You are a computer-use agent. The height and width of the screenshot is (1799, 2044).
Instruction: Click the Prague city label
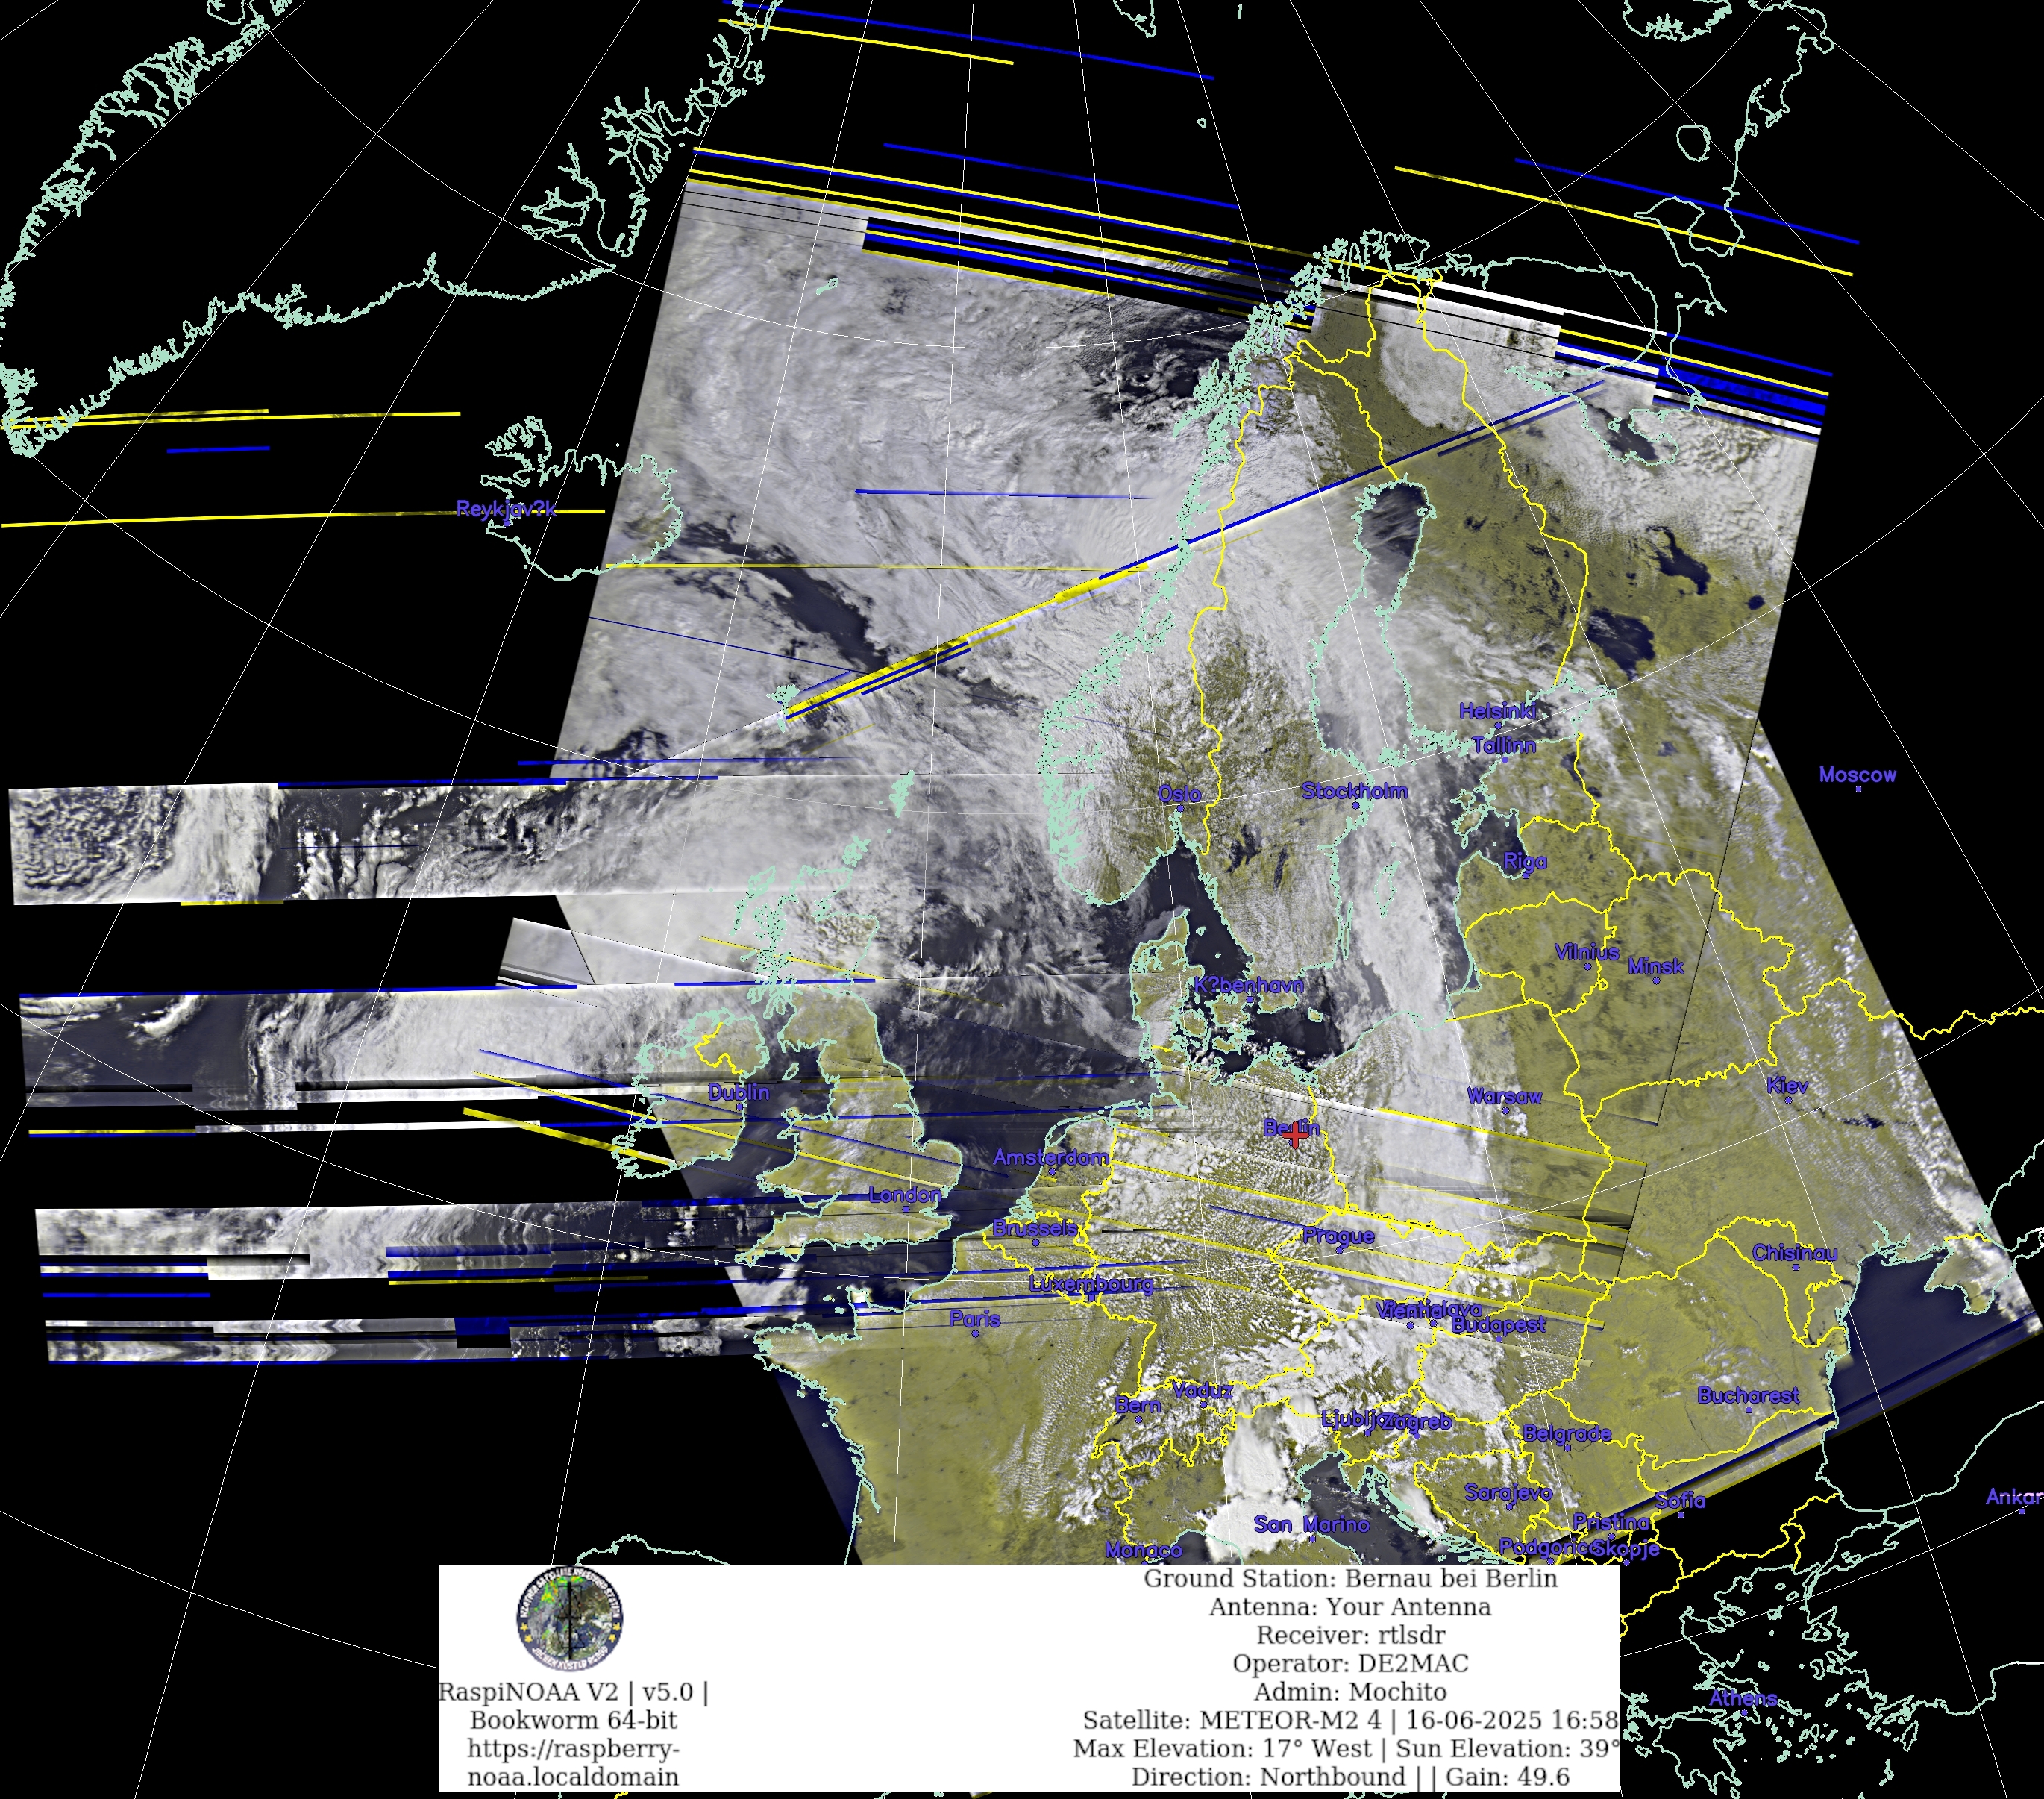[1338, 1236]
